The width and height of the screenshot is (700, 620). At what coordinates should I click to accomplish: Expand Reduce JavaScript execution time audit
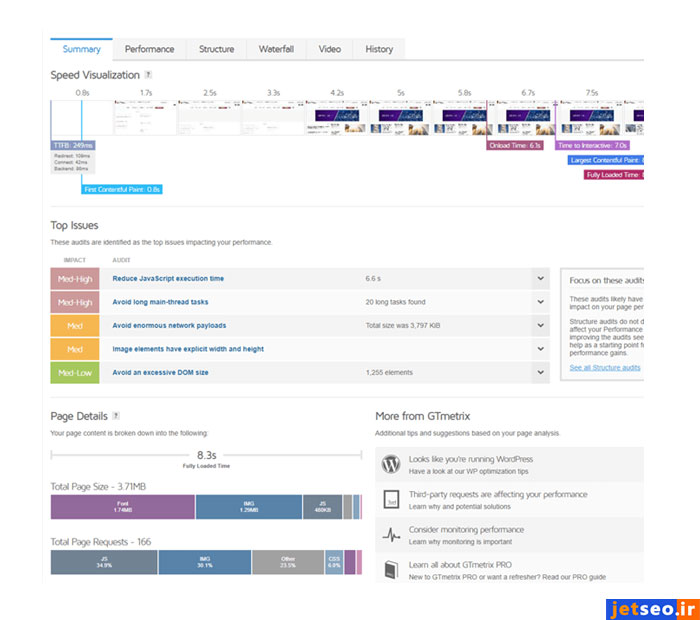coord(540,279)
